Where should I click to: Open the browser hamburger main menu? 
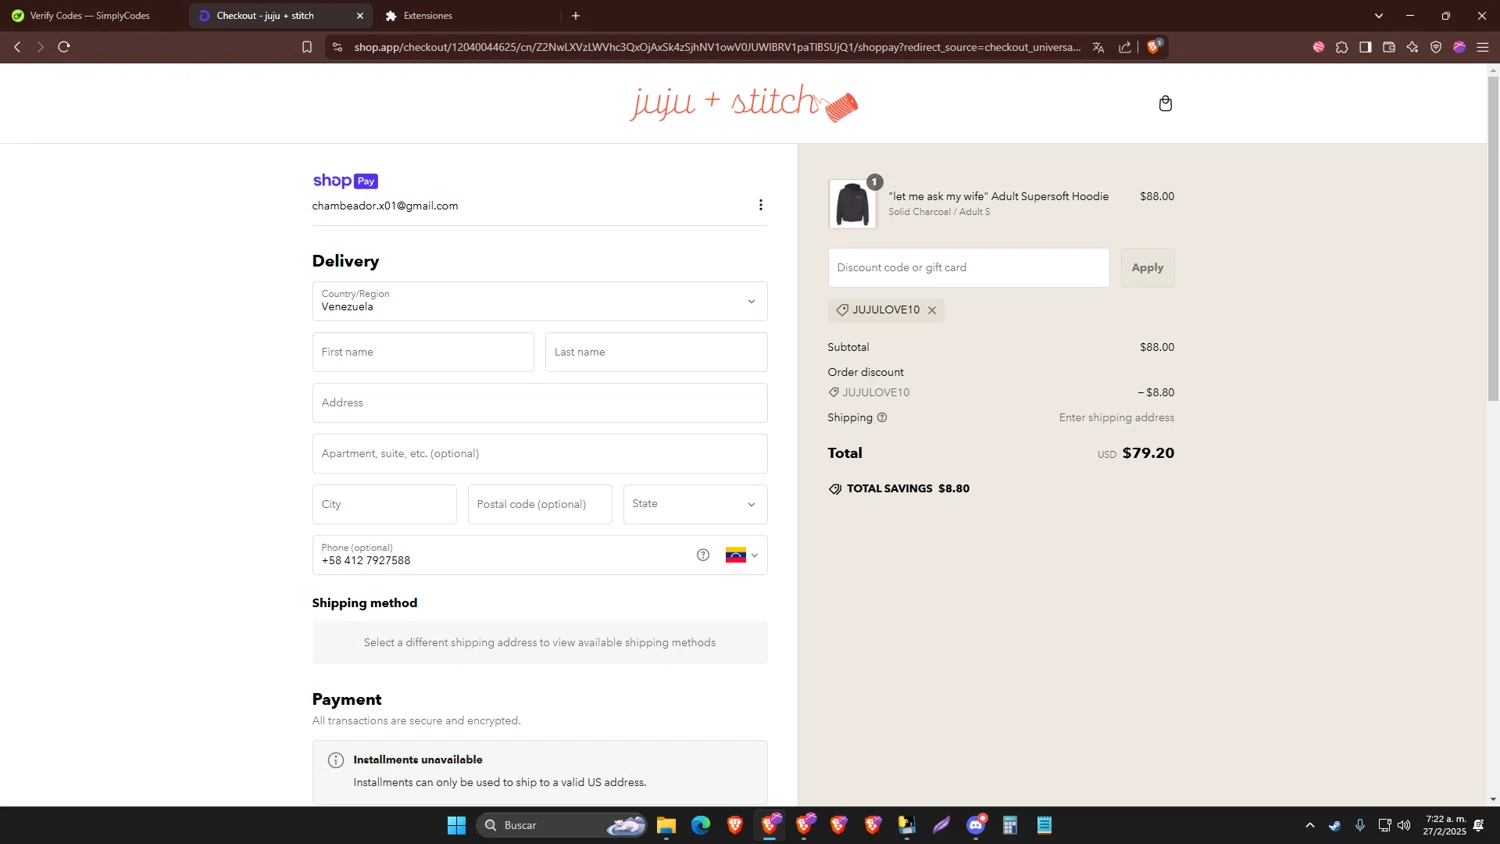coord(1483,47)
